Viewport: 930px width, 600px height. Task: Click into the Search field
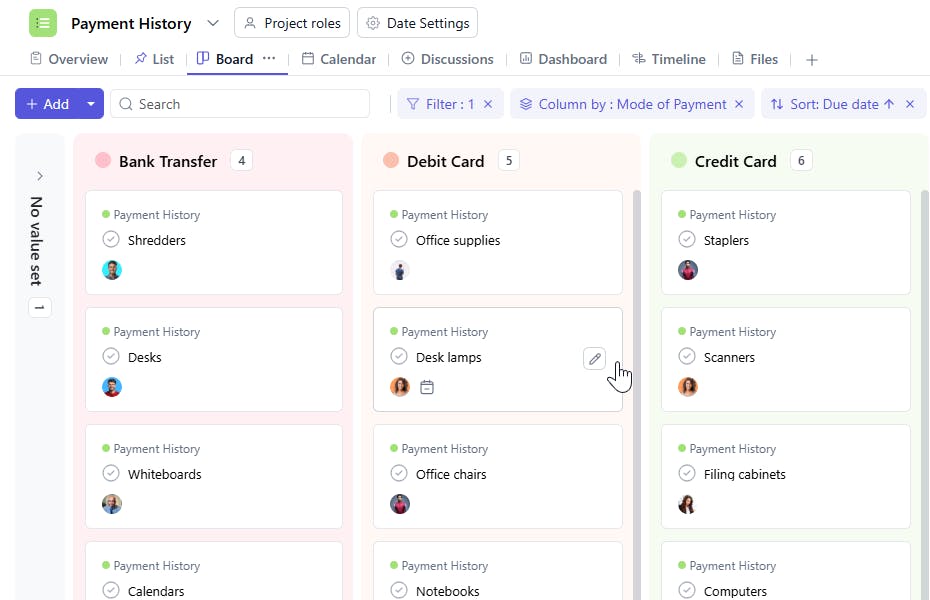click(x=250, y=104)
